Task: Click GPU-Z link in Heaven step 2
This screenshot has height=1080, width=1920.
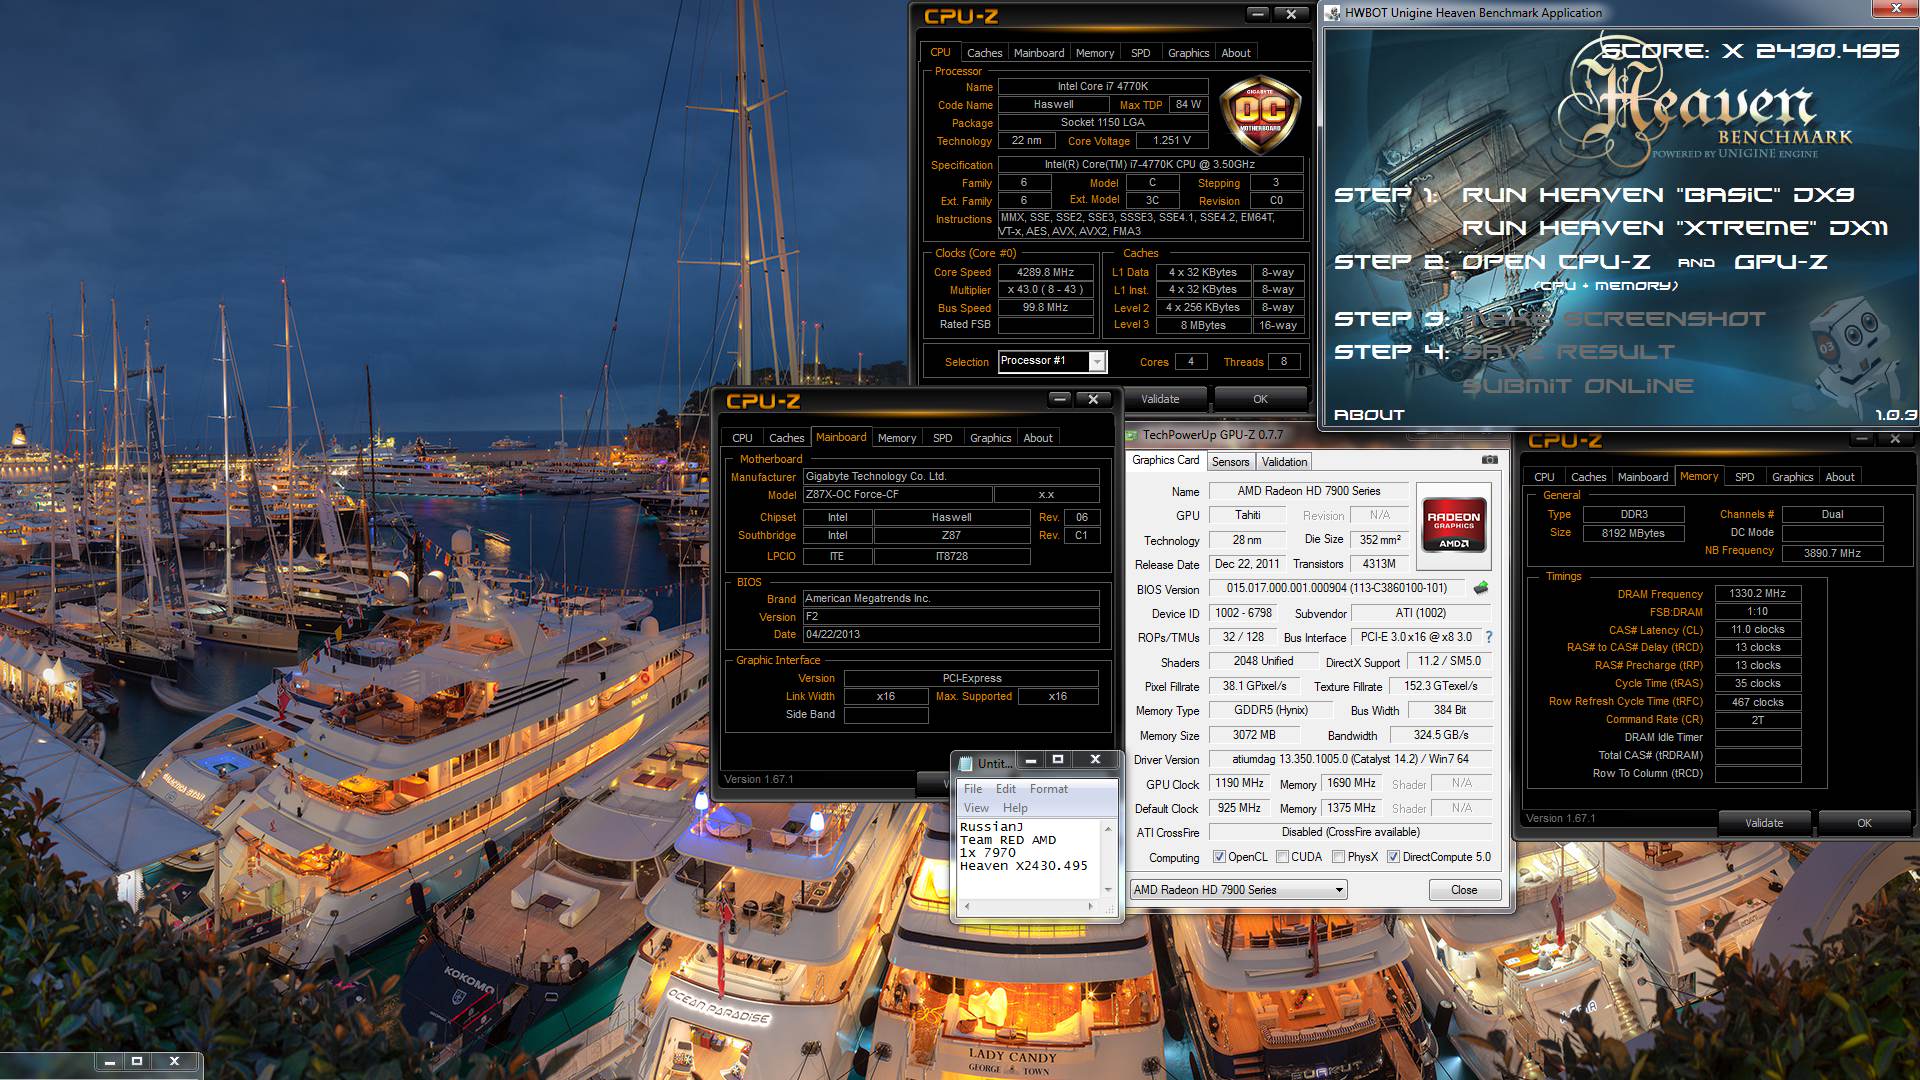Action: (1781, 262)
